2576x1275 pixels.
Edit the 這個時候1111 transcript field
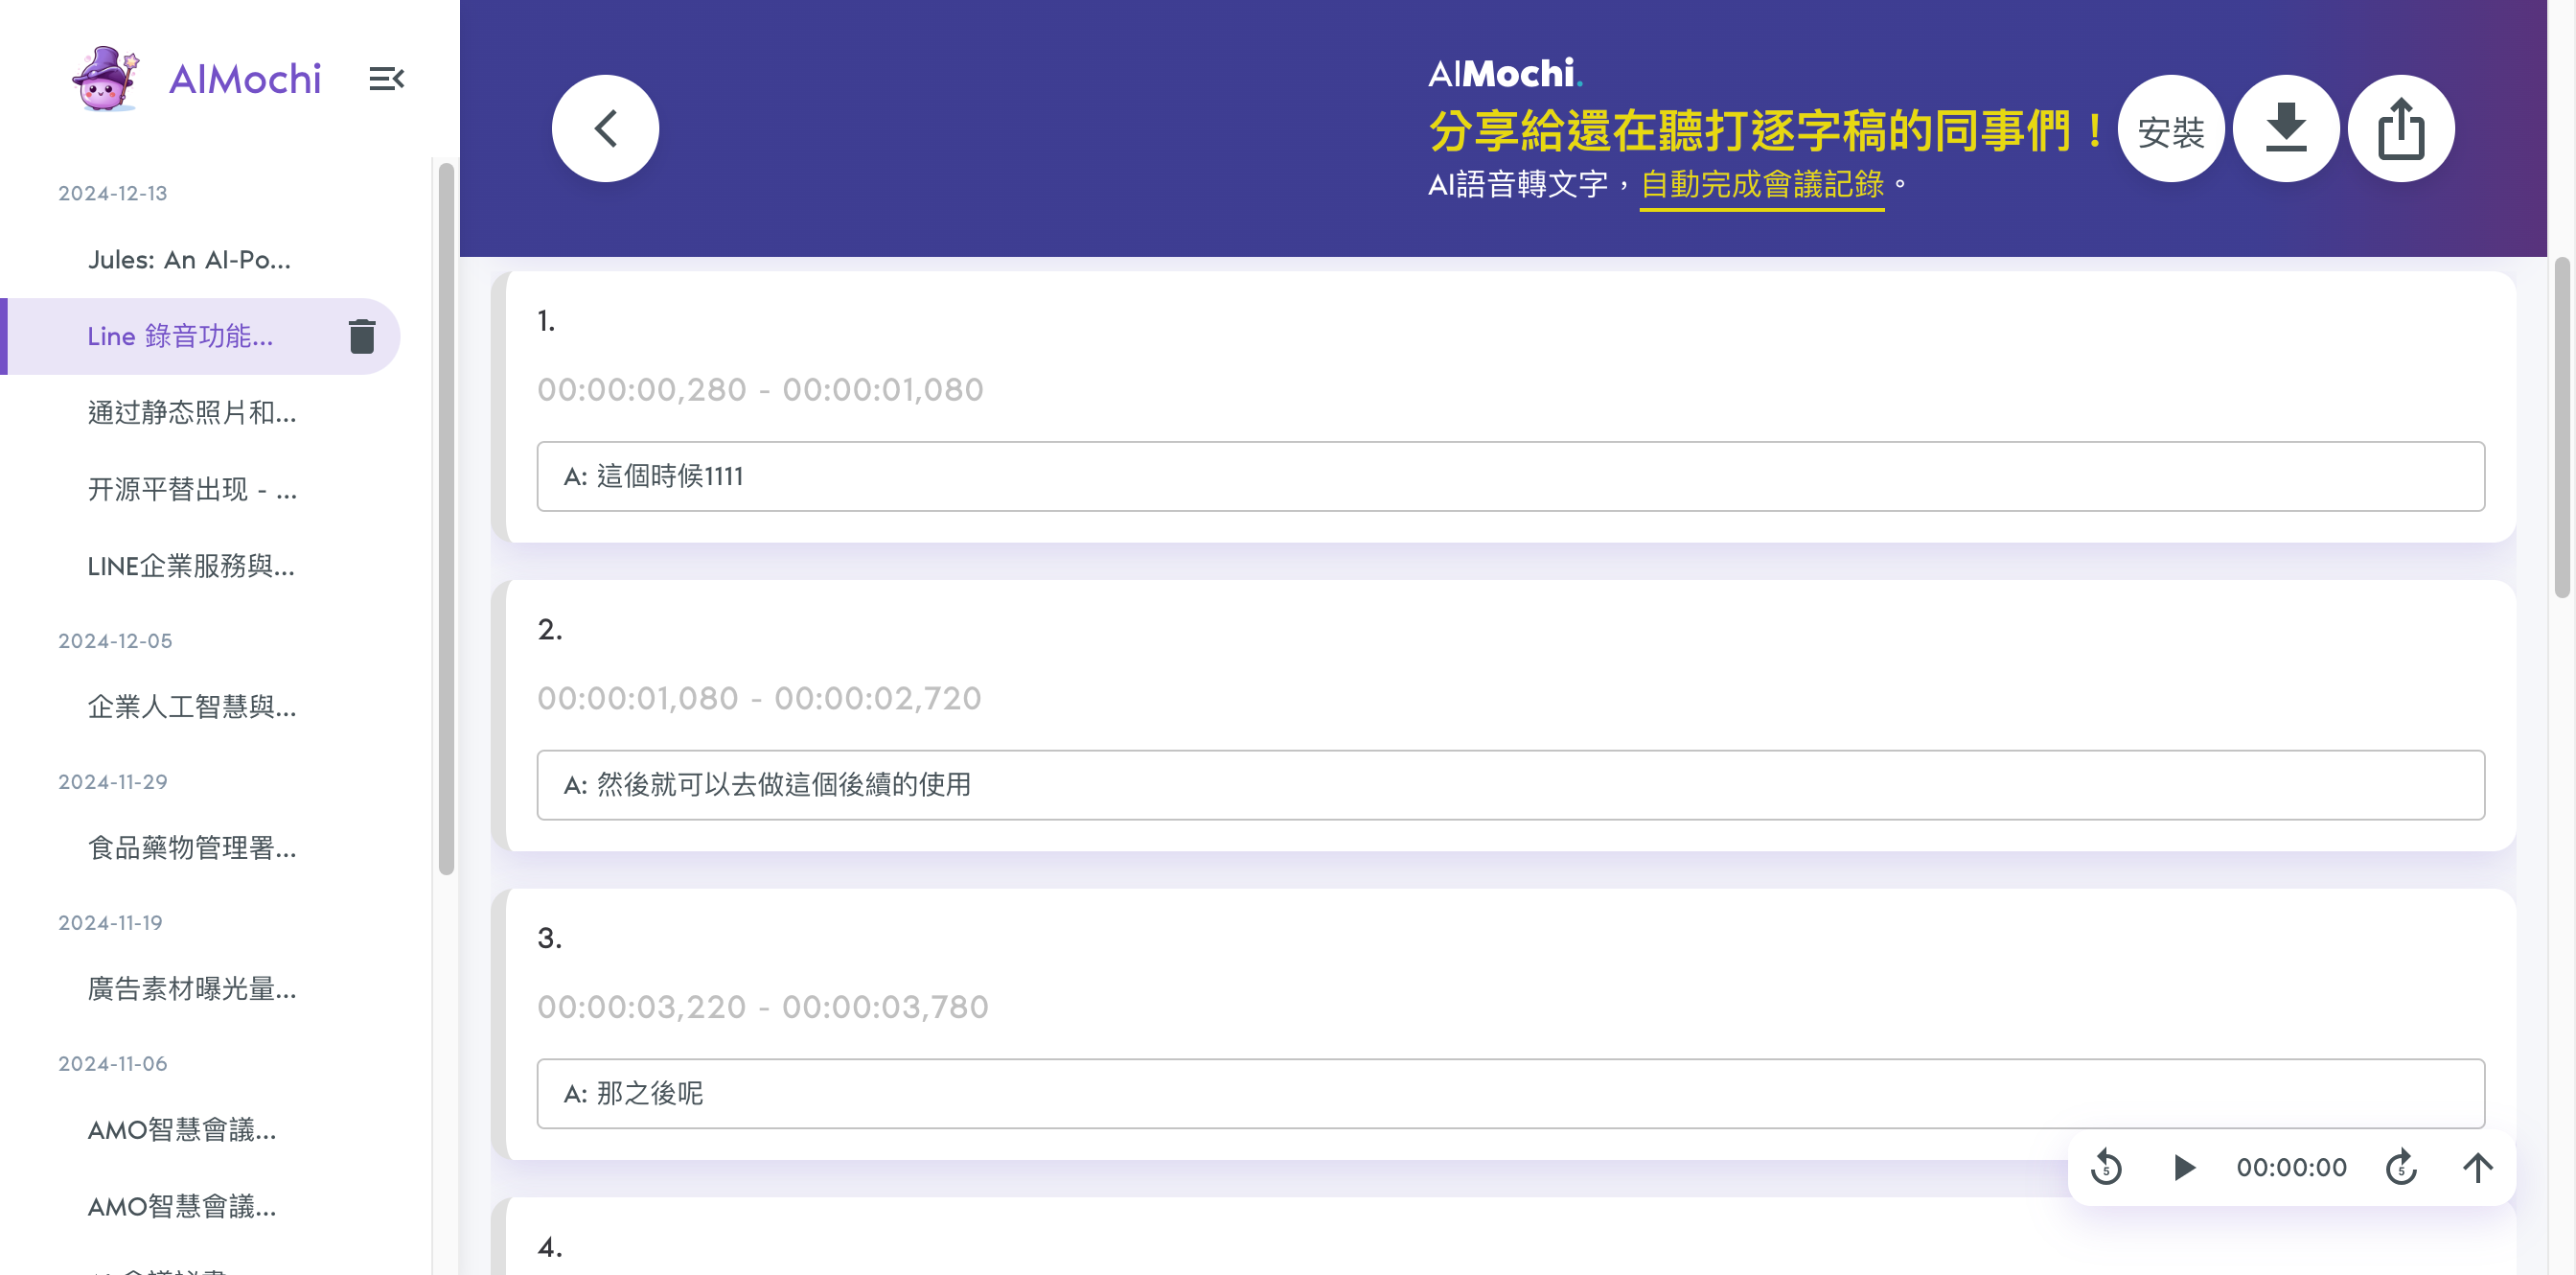coord(1510,476)
